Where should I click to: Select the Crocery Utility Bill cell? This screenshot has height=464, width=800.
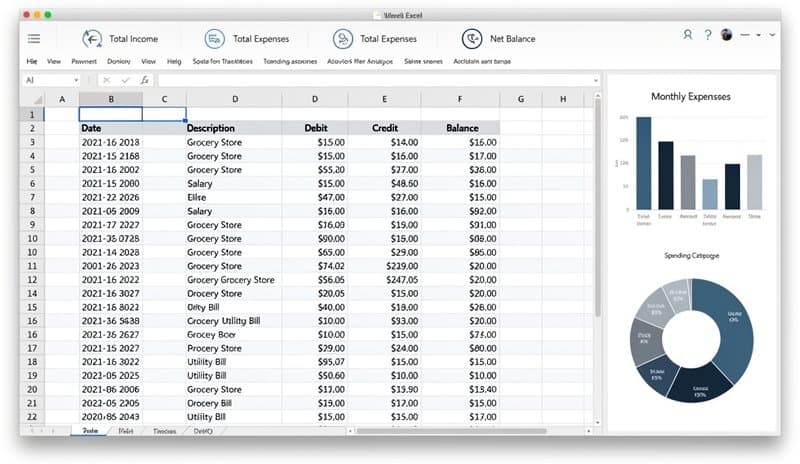click(234, 321)
